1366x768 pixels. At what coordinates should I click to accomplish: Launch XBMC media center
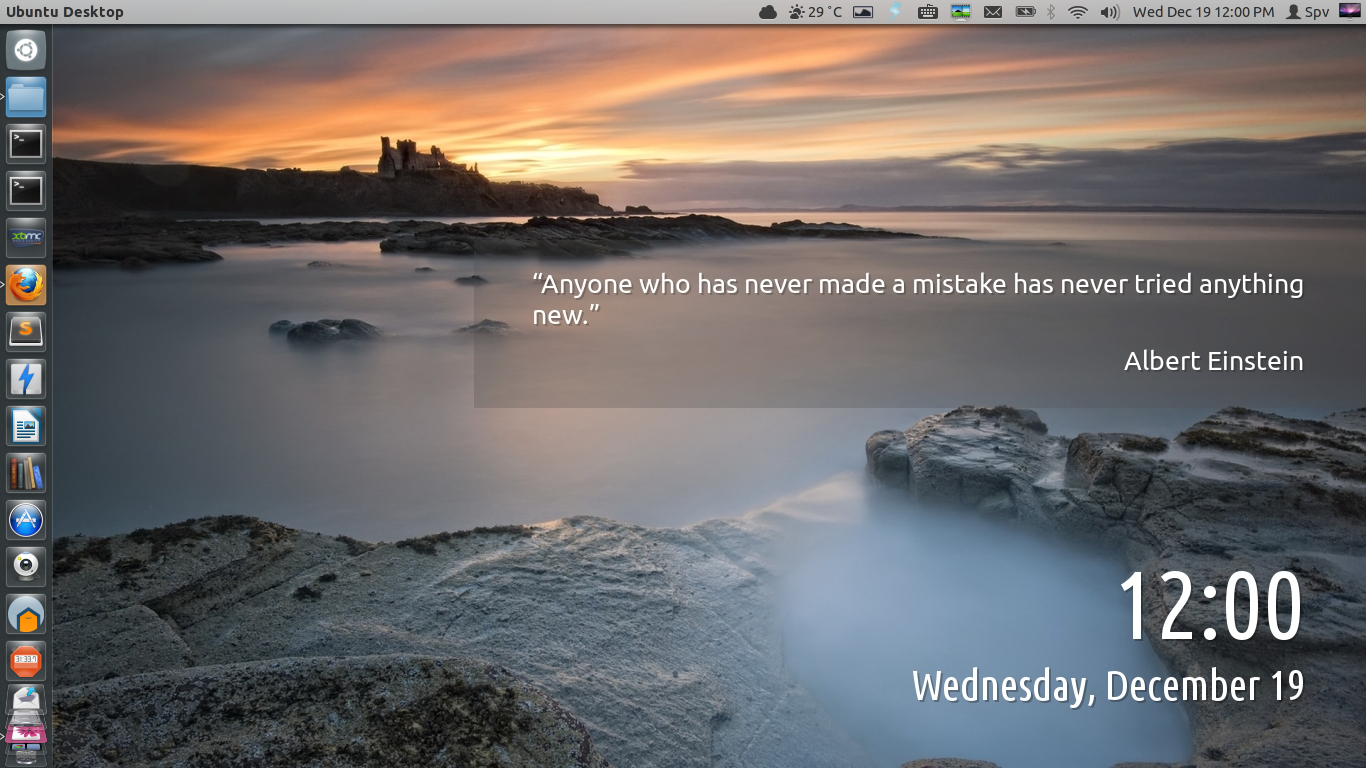(x=26, y=238)
